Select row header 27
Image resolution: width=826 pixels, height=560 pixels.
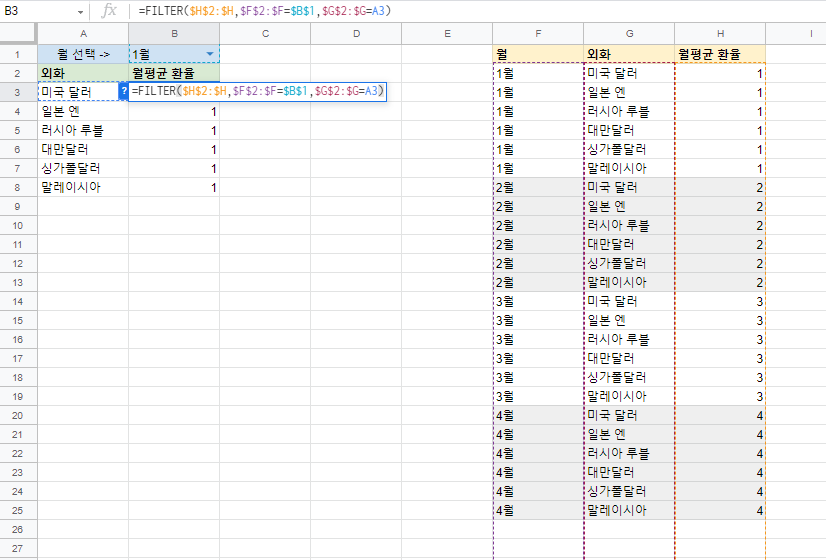pyautogui.click(x=18, y=548)
